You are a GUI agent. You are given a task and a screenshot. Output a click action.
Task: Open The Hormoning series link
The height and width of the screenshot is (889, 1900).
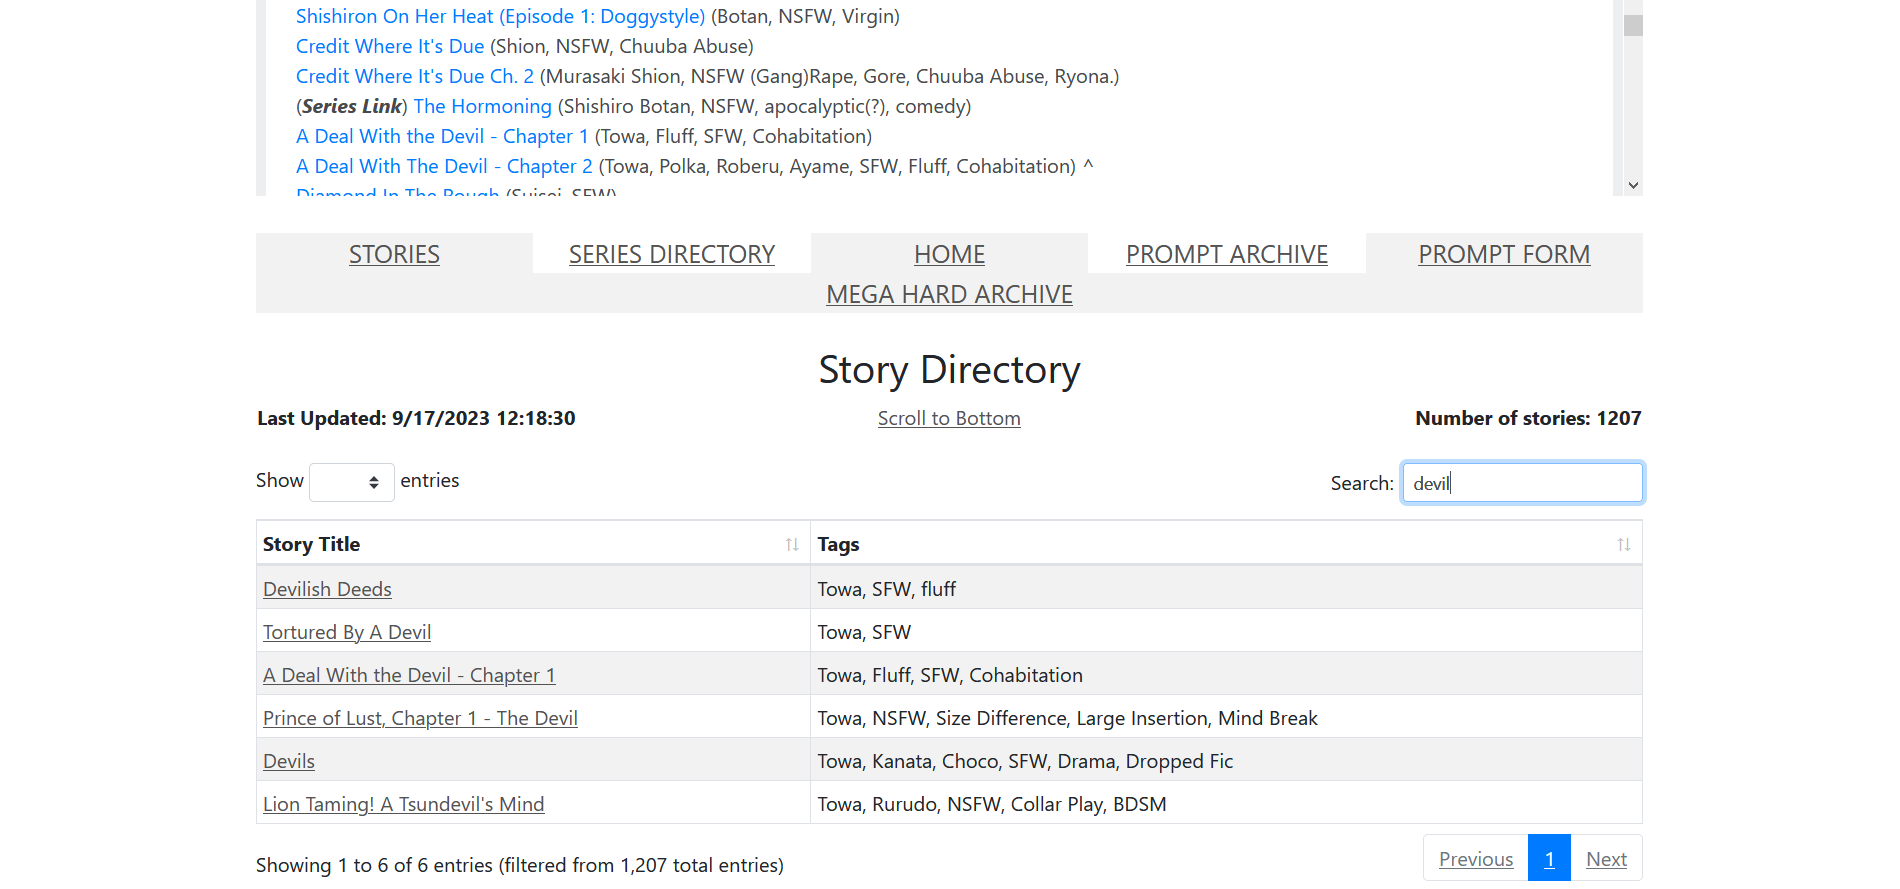tap(482, 106)
